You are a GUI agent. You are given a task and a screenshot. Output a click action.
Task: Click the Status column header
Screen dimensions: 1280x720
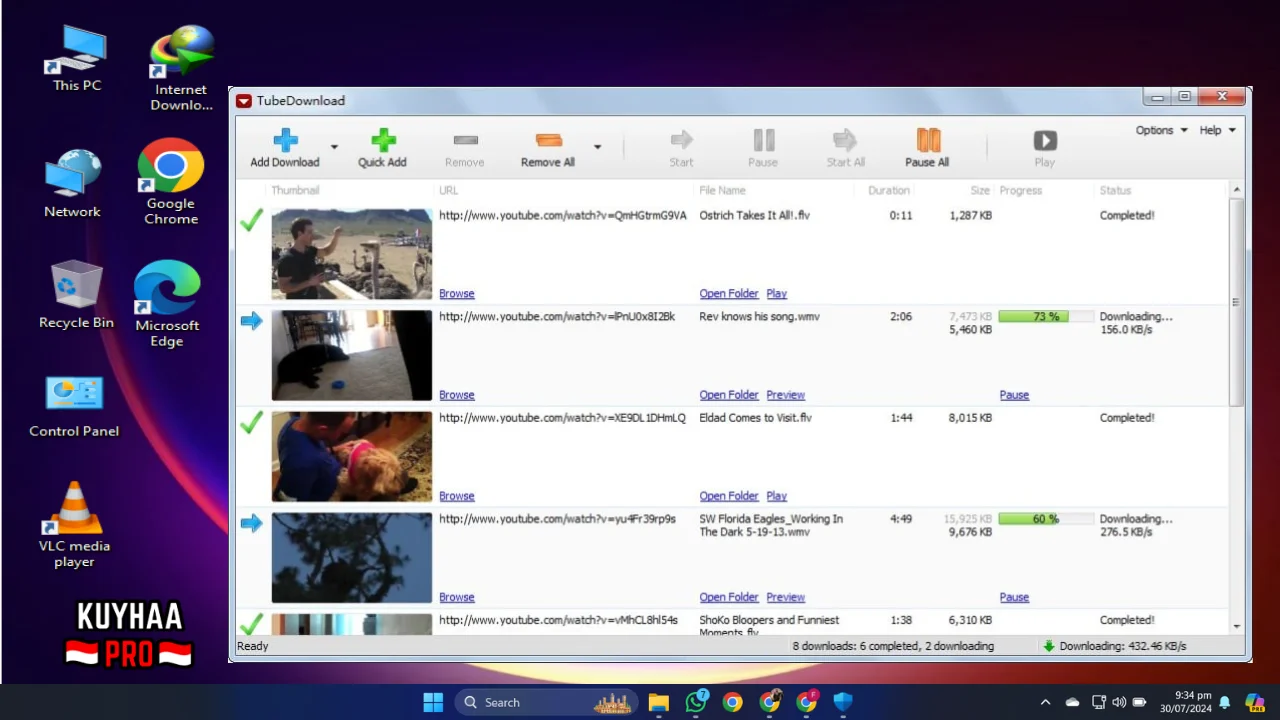click(x=1115, y=190)
